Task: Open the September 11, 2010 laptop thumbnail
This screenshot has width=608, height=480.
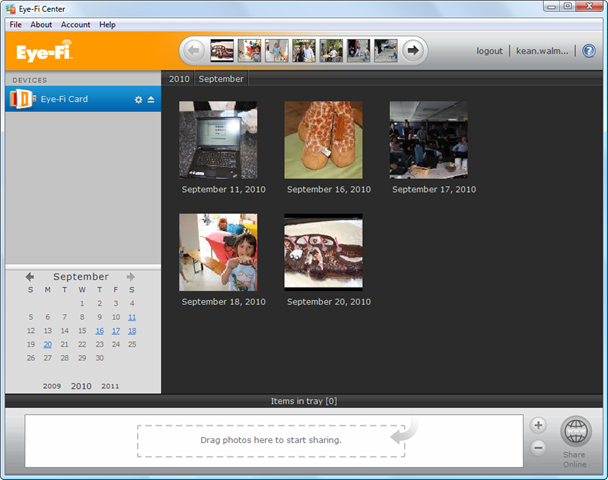Action: (218, 140)
